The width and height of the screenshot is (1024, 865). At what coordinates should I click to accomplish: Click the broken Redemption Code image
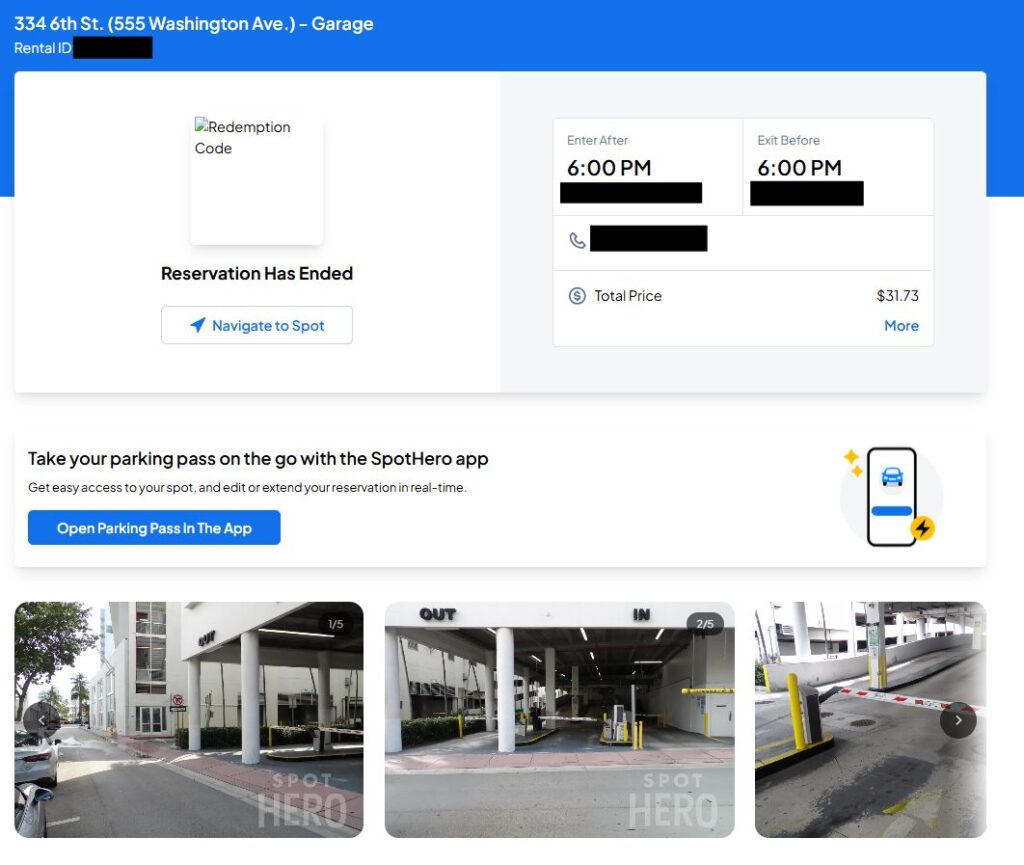click(256, 180)
